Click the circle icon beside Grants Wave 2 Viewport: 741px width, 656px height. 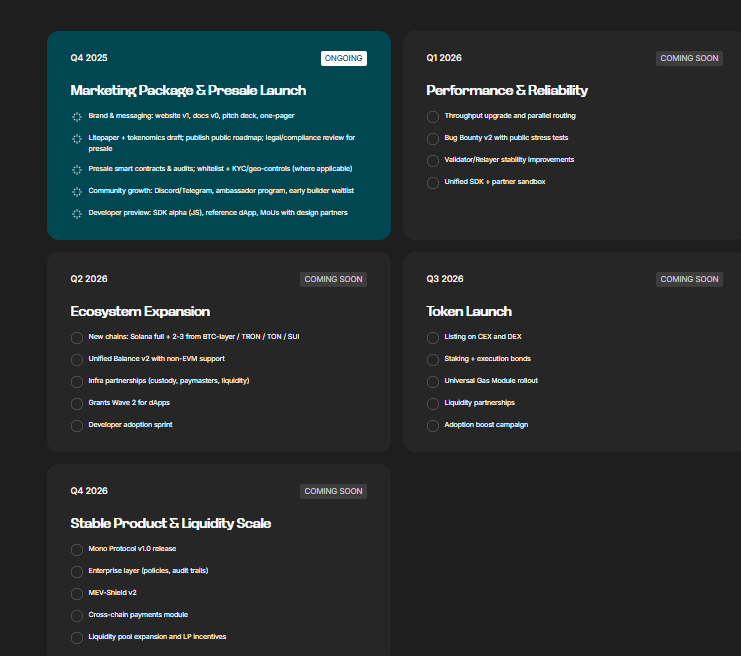[77, 404]
